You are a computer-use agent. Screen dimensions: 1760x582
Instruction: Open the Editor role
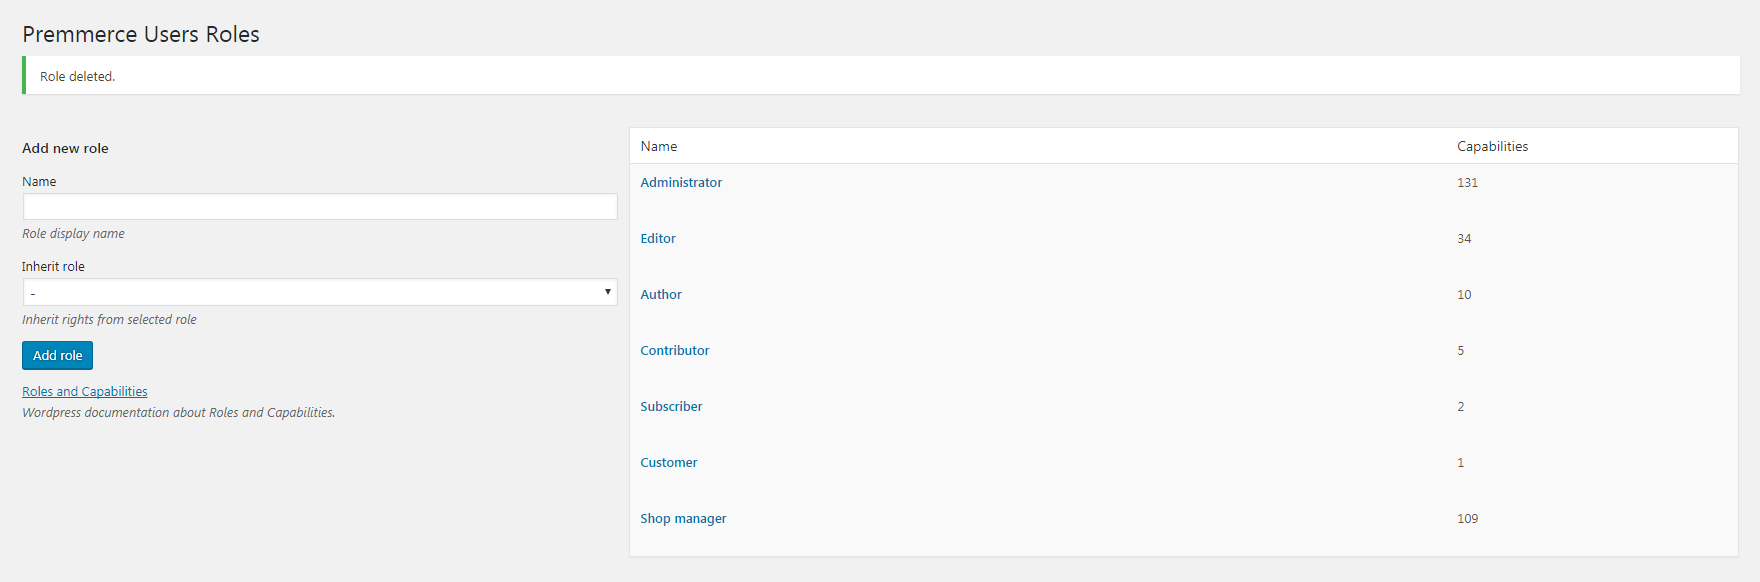point(658,239)
